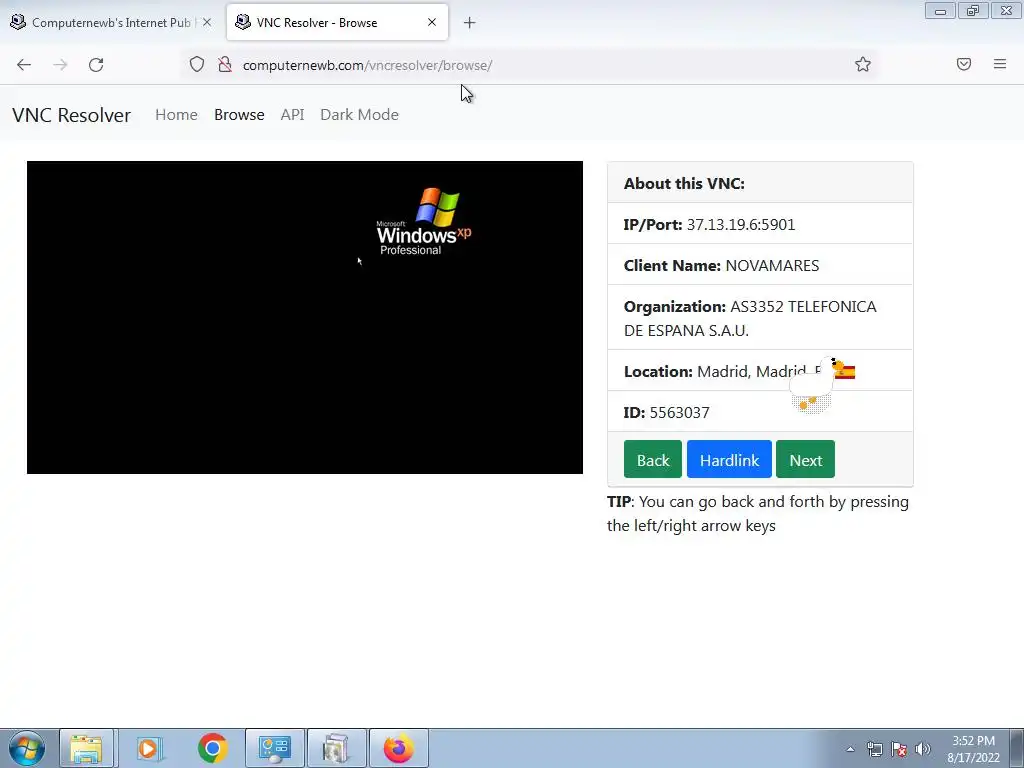
Task: Click the Show desktop strip
Action: coord(1017,748)
